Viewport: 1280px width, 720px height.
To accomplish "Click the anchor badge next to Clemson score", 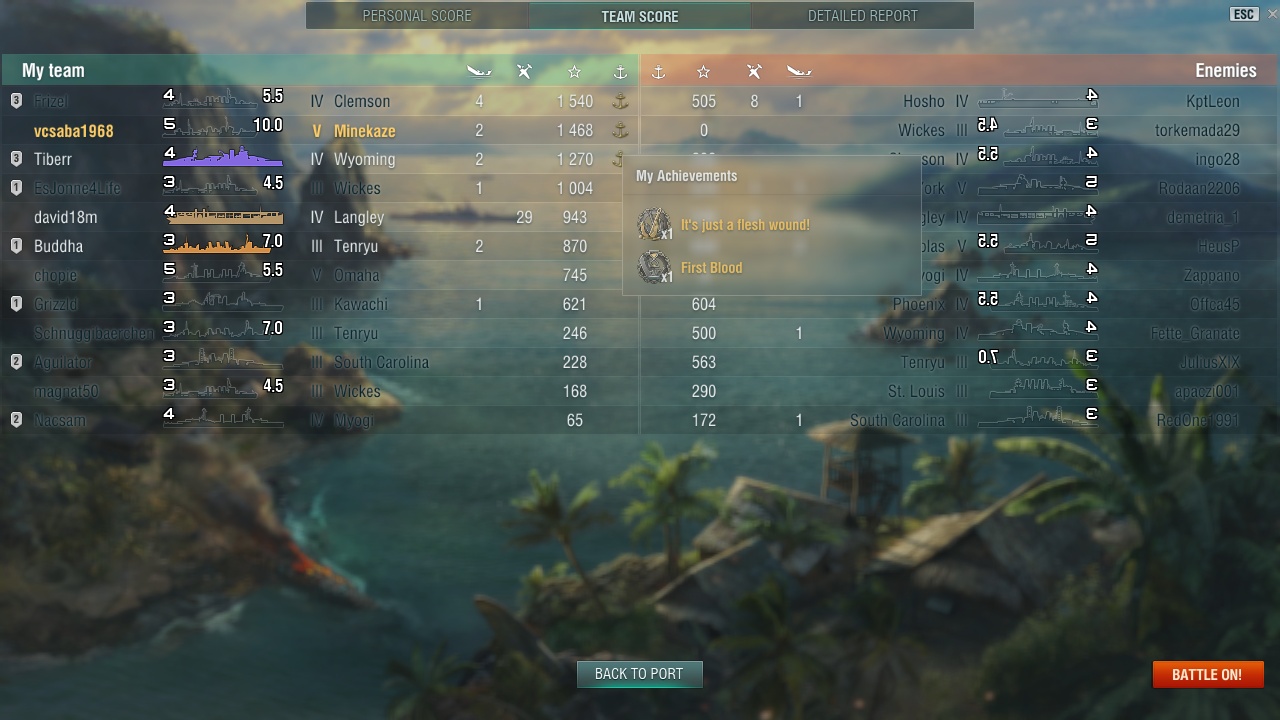I will 620,101.
